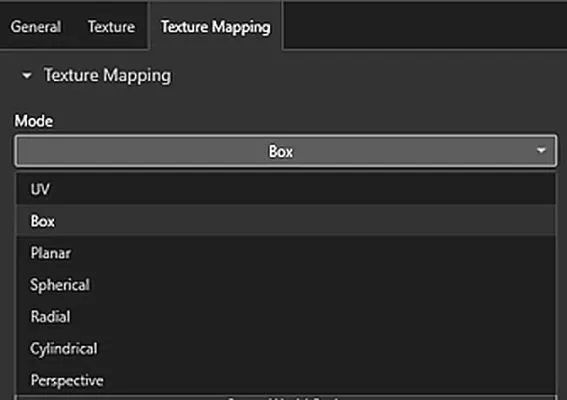Choose UV mapping mode

point(285,189)
